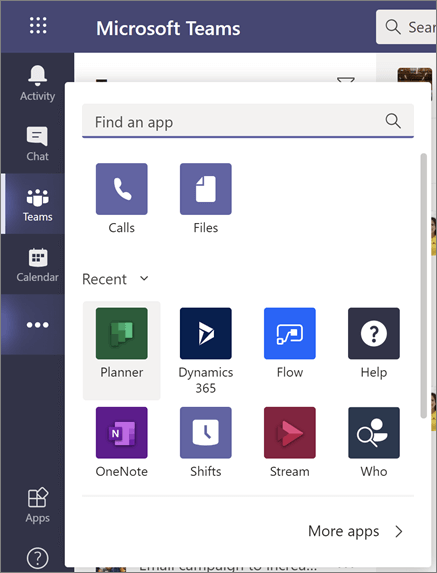
Task: Launch the Stream app
Action: (290, 442)
